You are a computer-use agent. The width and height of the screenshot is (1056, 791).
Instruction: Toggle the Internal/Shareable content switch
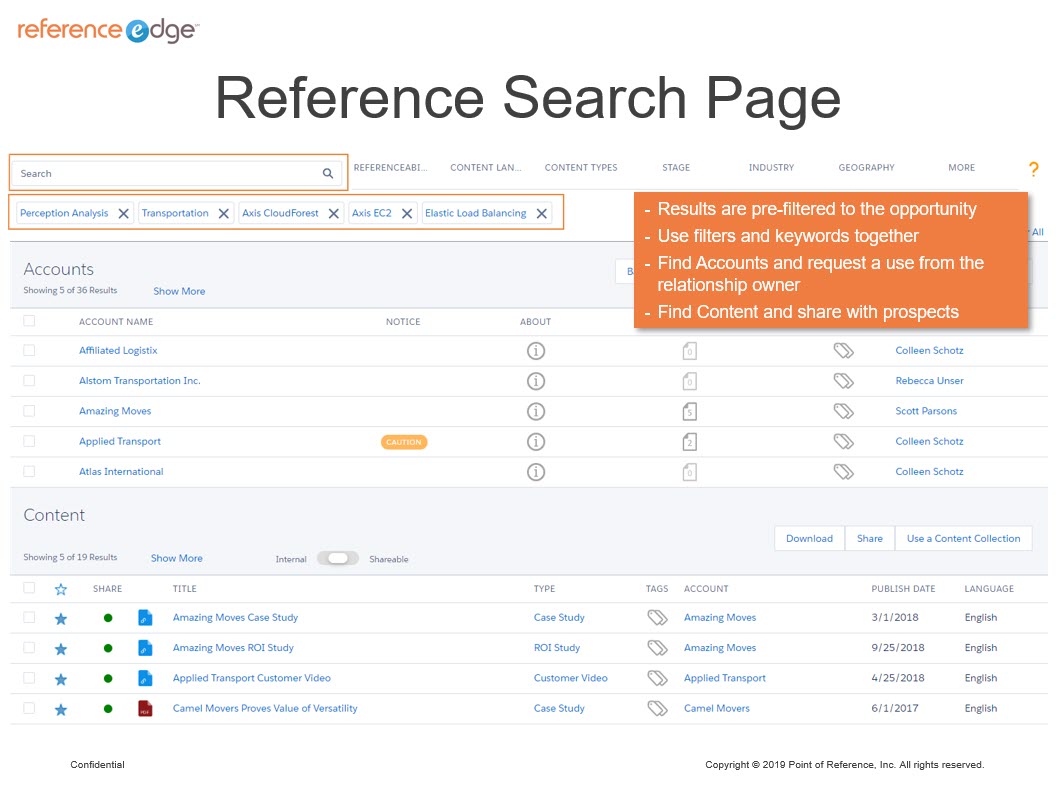point(338,559)
